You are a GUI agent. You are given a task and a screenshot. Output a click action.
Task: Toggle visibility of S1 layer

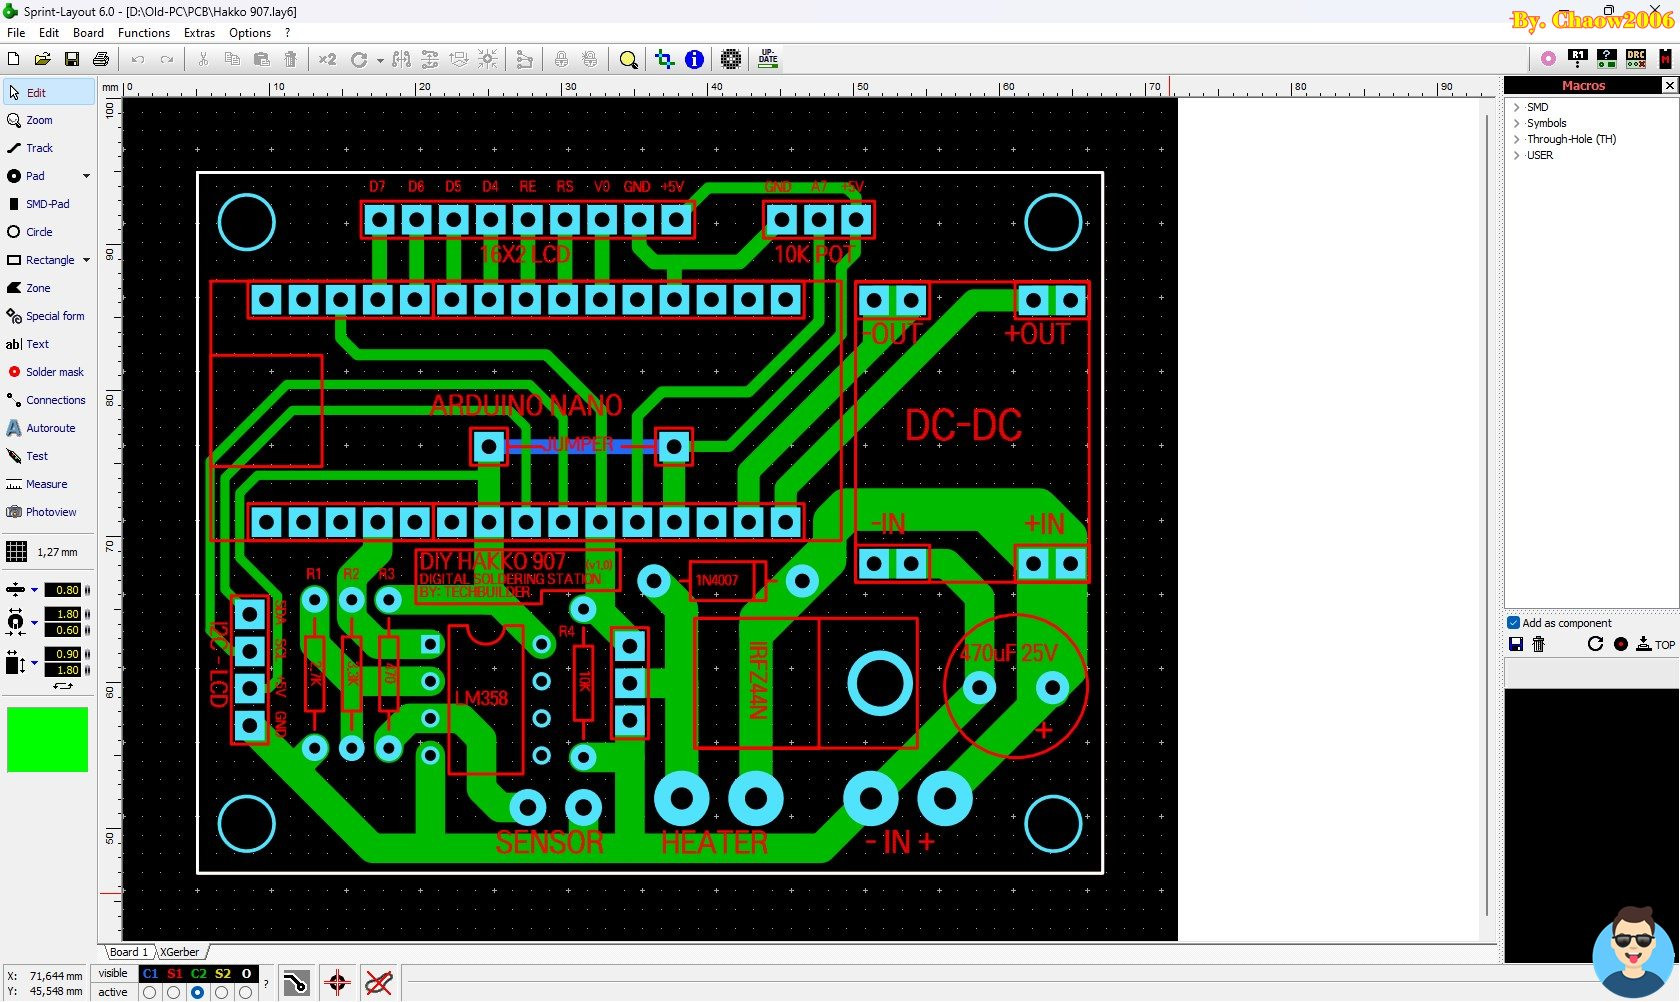pos(175,974)
